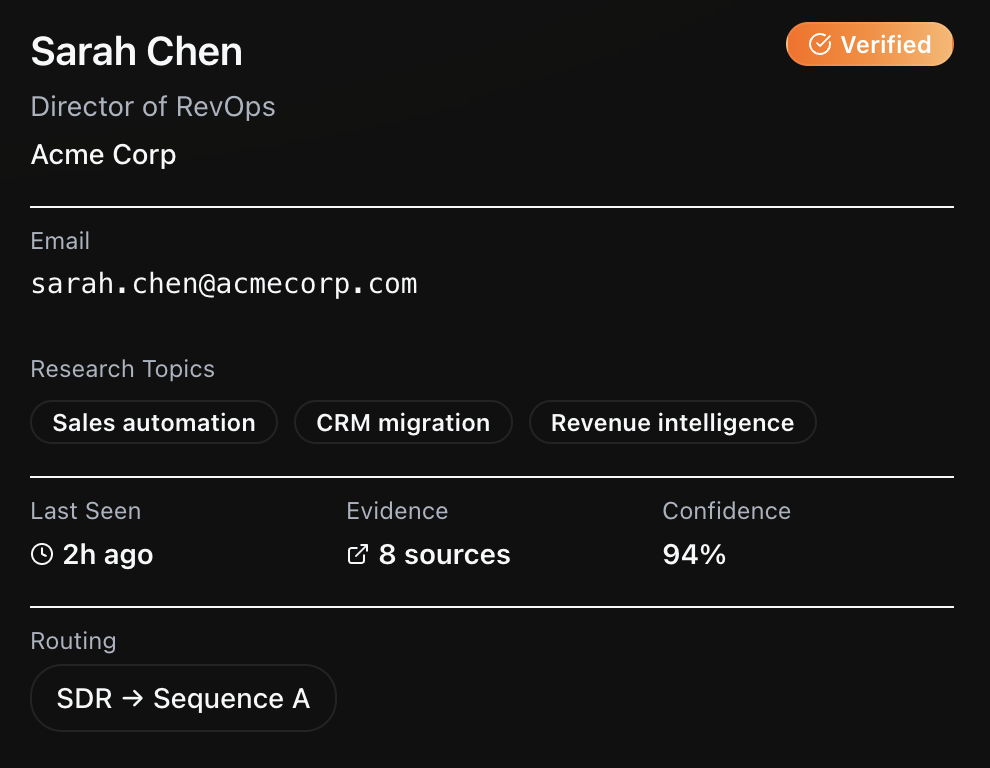This screenshot has width=990, height=768.
Task: Click the Confidence column label
Action: click(726, 511)
